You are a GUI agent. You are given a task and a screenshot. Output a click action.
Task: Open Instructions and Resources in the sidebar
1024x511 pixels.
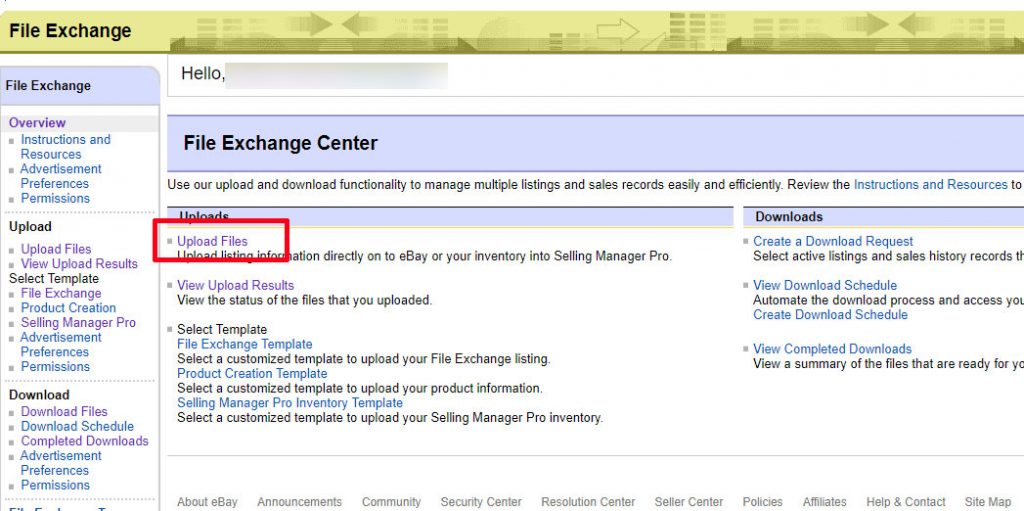coord(65,147)
